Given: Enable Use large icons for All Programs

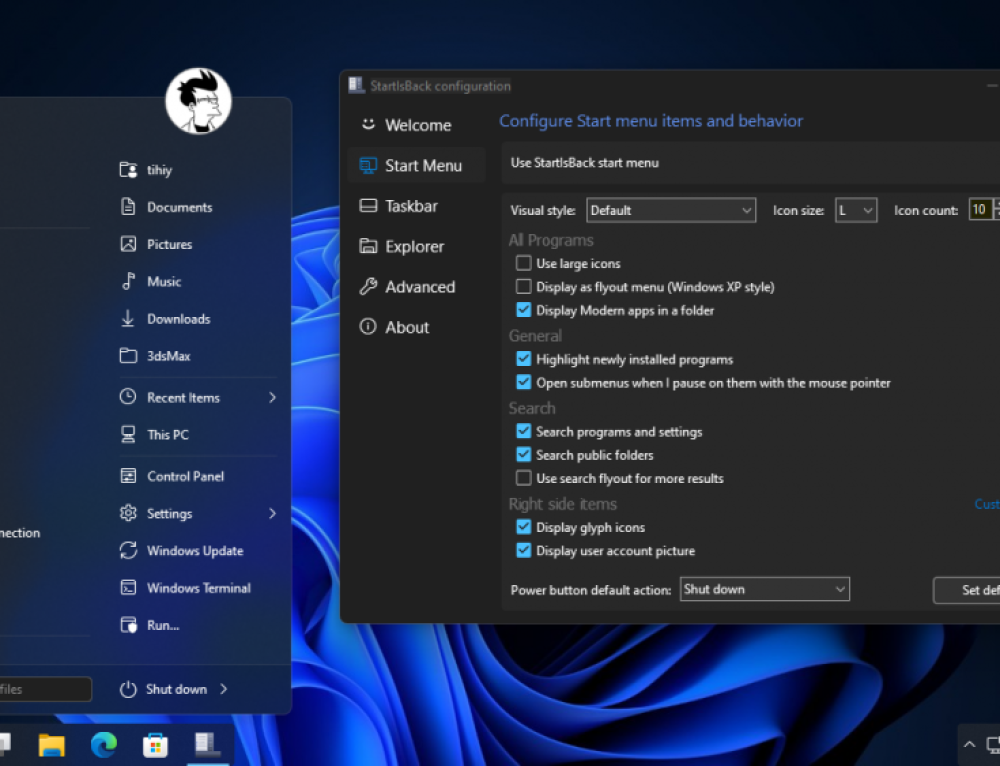Looking at the screenshot, I should click(x=523, y=263).
